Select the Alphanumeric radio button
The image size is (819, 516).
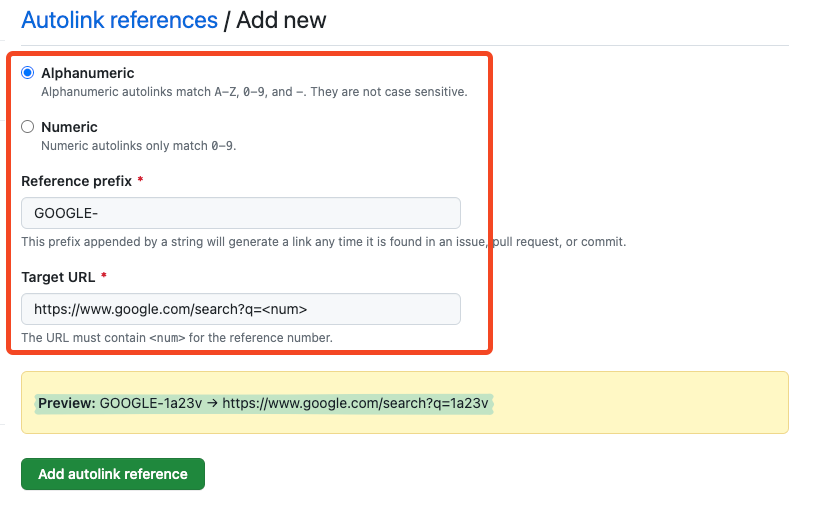point(28,73)
